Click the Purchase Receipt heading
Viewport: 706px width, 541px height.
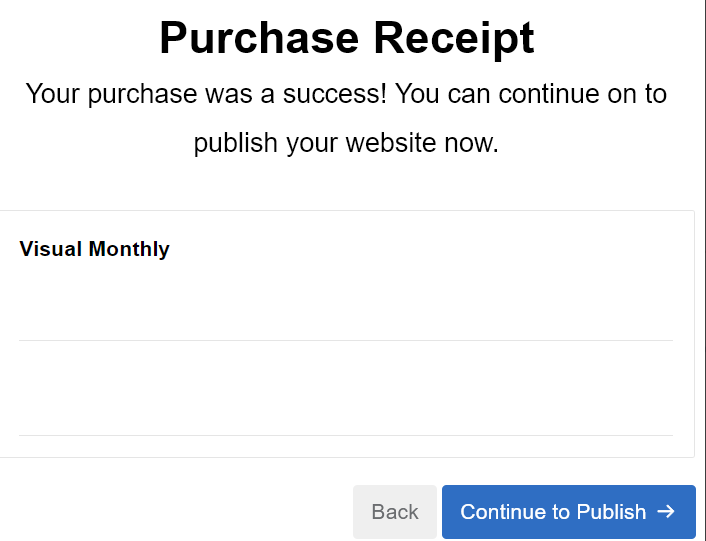click(346, 39)
